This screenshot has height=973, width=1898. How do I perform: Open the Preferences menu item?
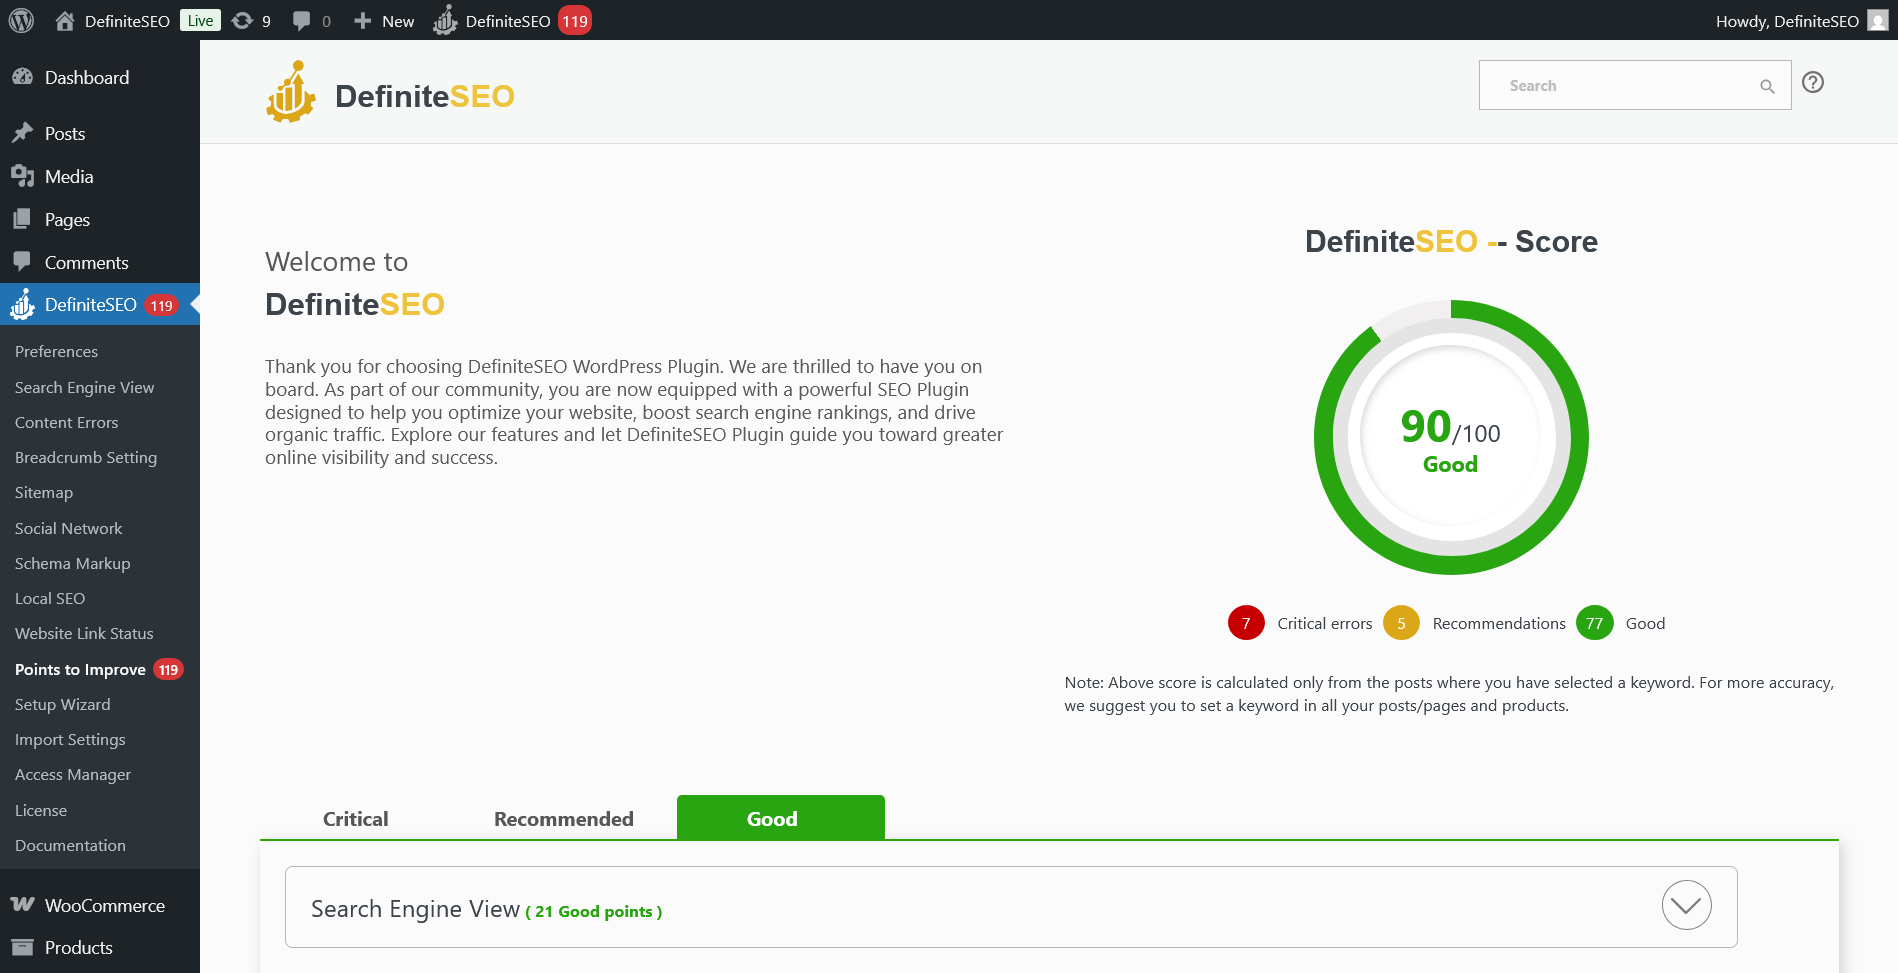pyautogui.click(x=56, y=351)
